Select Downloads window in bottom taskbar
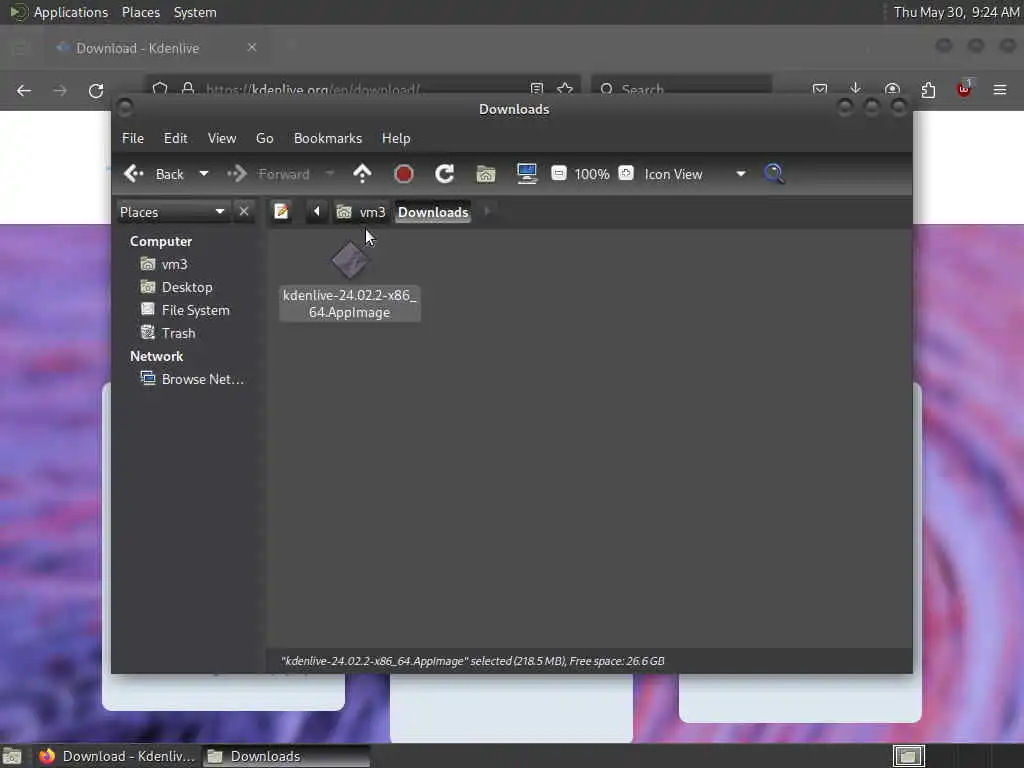This screenshot has height=768, width=1024. [x=286, y=756]
